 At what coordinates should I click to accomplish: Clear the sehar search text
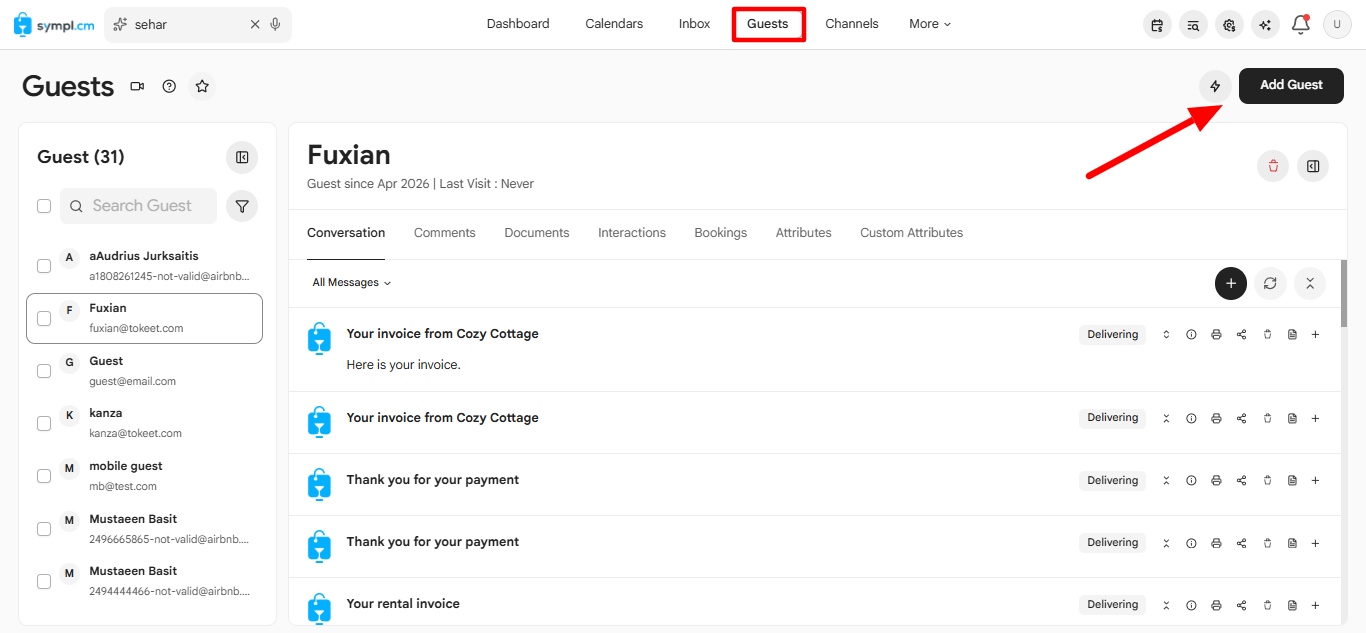(x=255, y=24)
